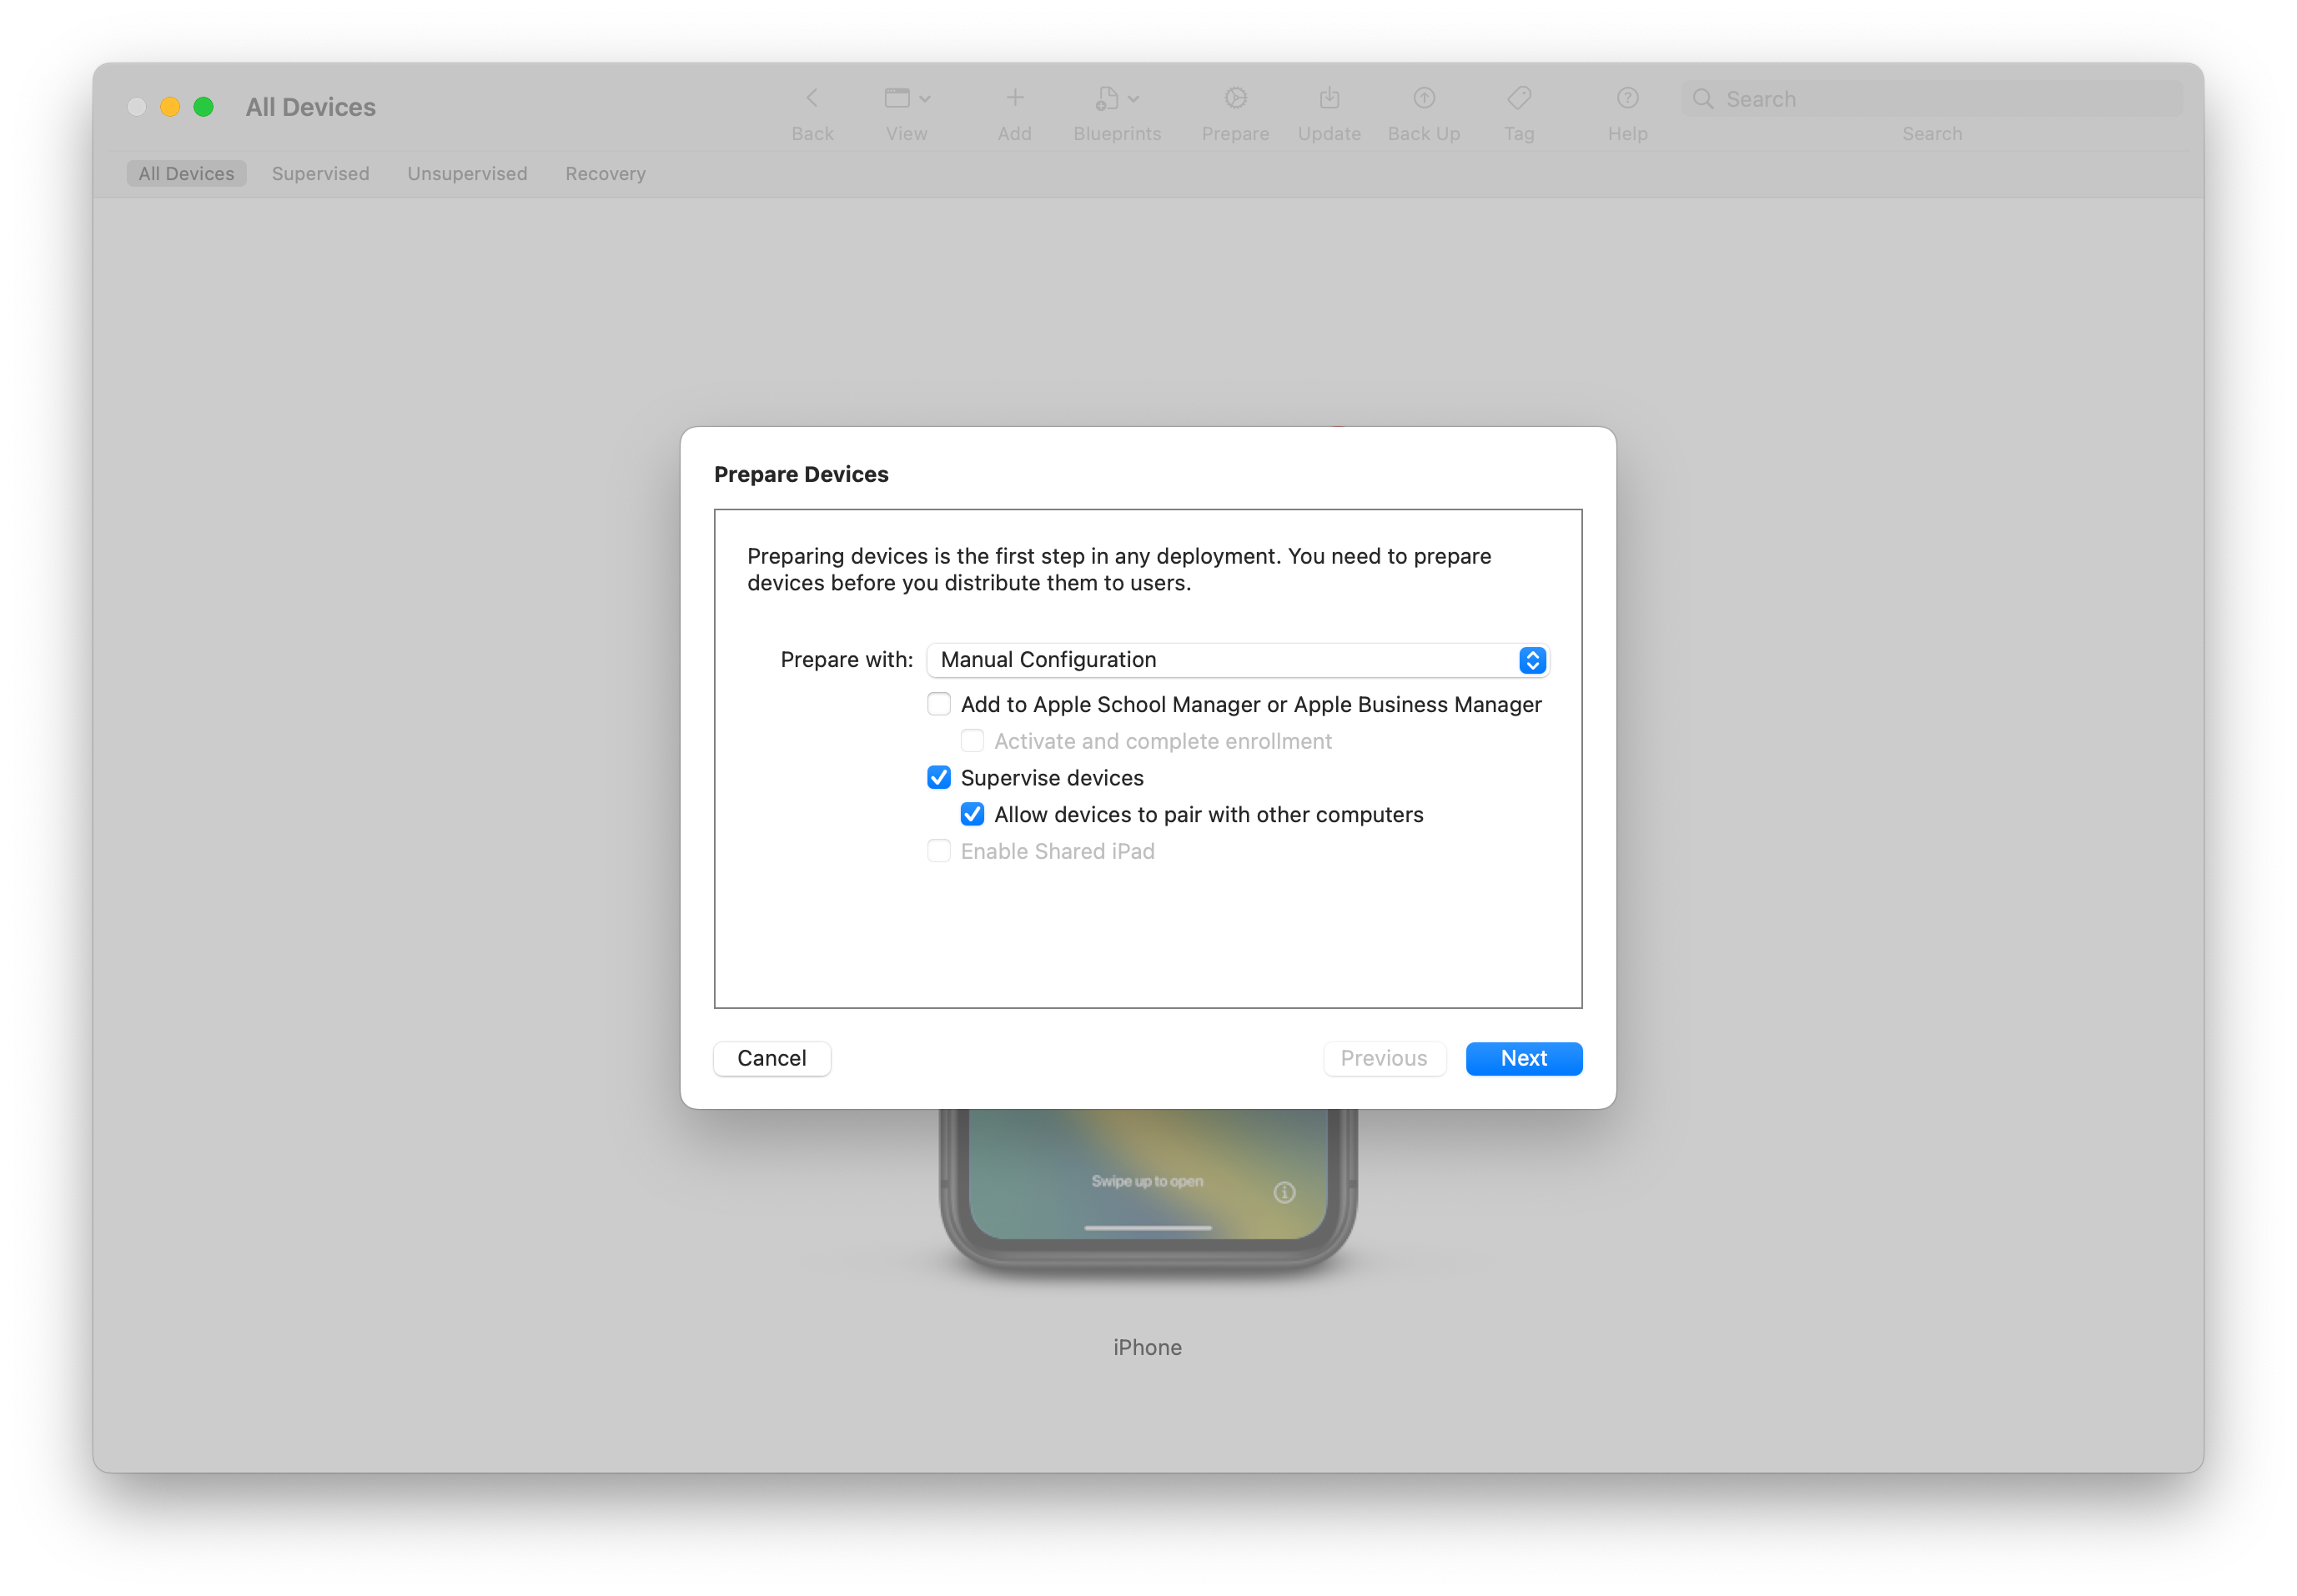2297x1596 pixels.
Task: Expand the Blueprints menu chevron
Action: pos(1133,99)
